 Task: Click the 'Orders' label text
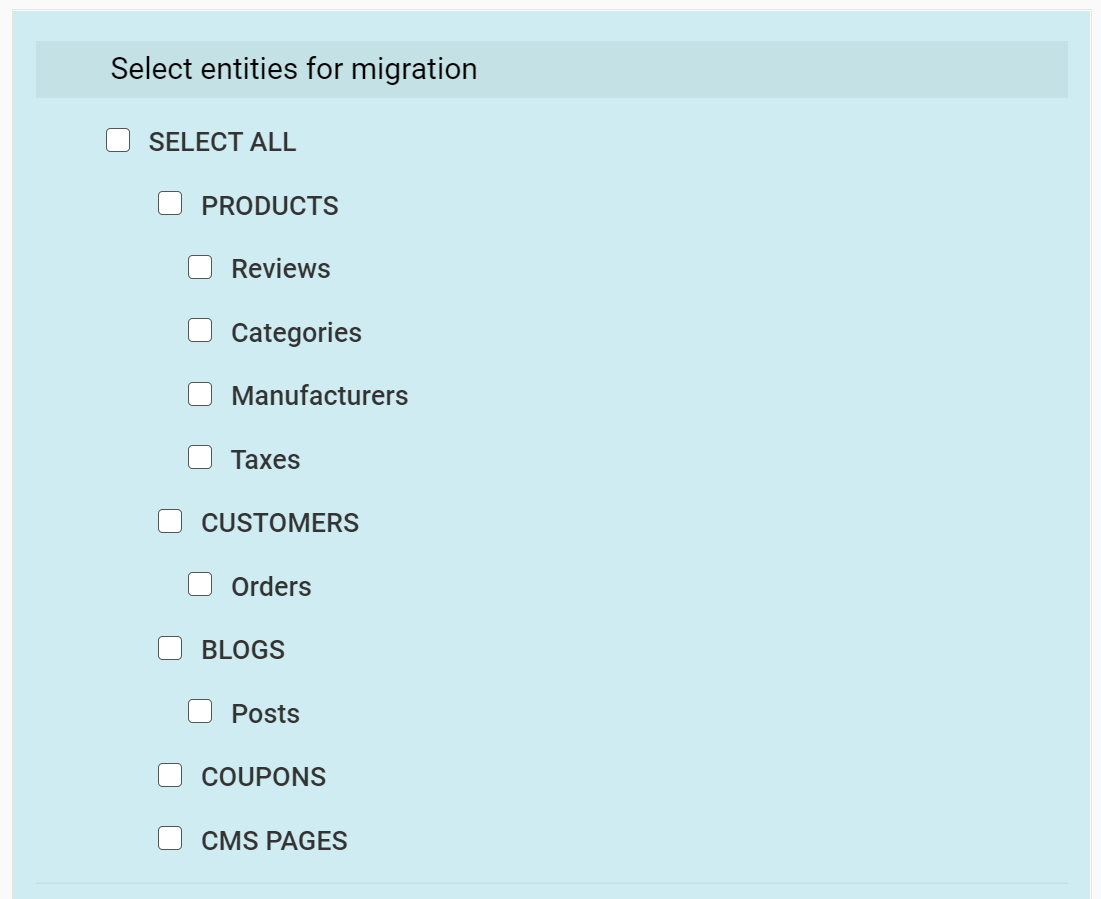point(271,587)
